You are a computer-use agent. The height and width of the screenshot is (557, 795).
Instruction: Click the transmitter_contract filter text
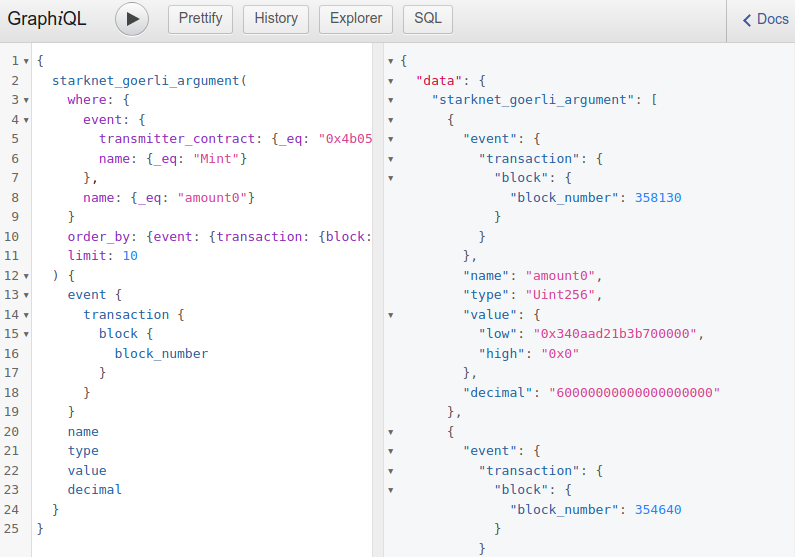[x=177, y=139]
